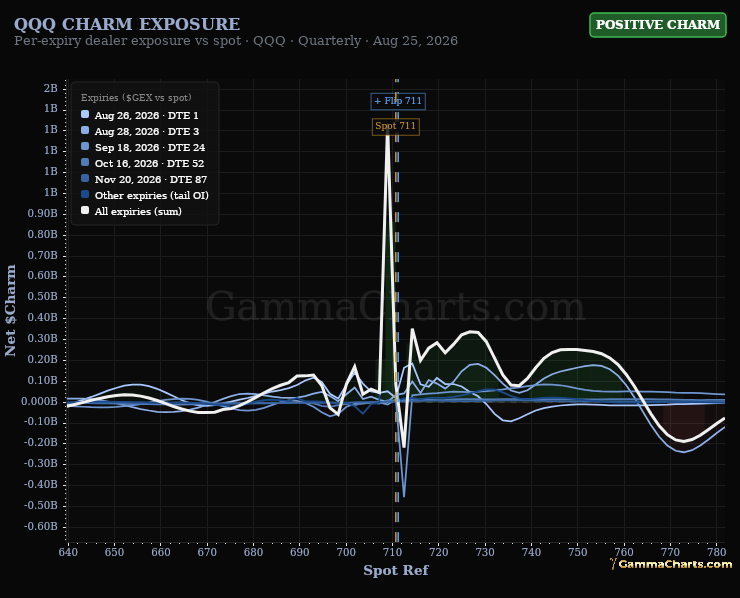Click the -0.10B y-axis tick label
This screenshot has width=740, height=598.
click(41, 421)
